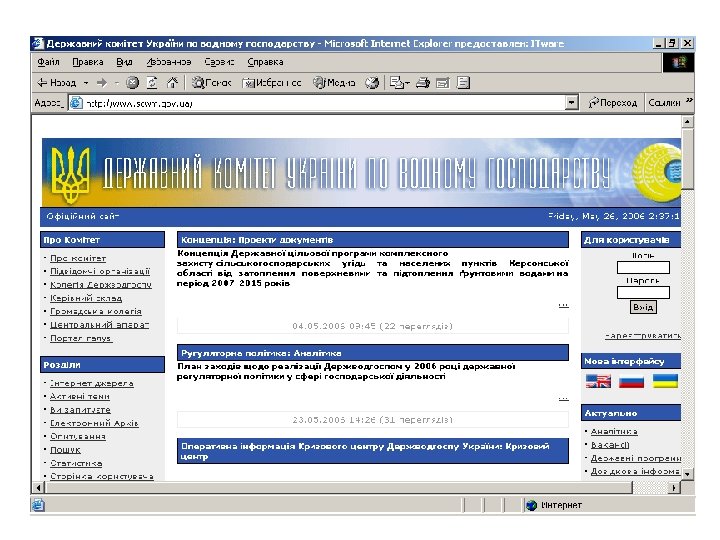The image size is (720, 540).
Task: Click the password input field
Action: pos(643,292)
